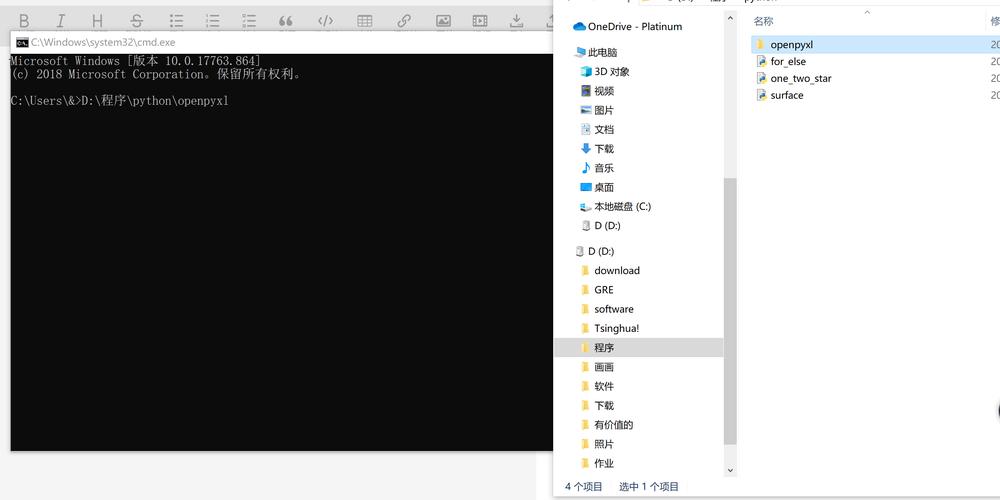Select the surface Python file

coord(787,95)
